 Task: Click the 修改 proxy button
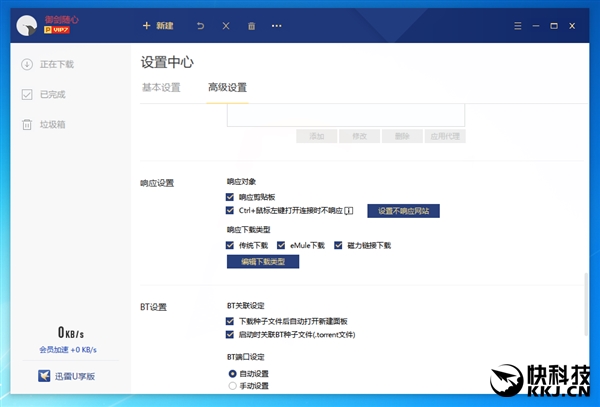tap(360, 136)
